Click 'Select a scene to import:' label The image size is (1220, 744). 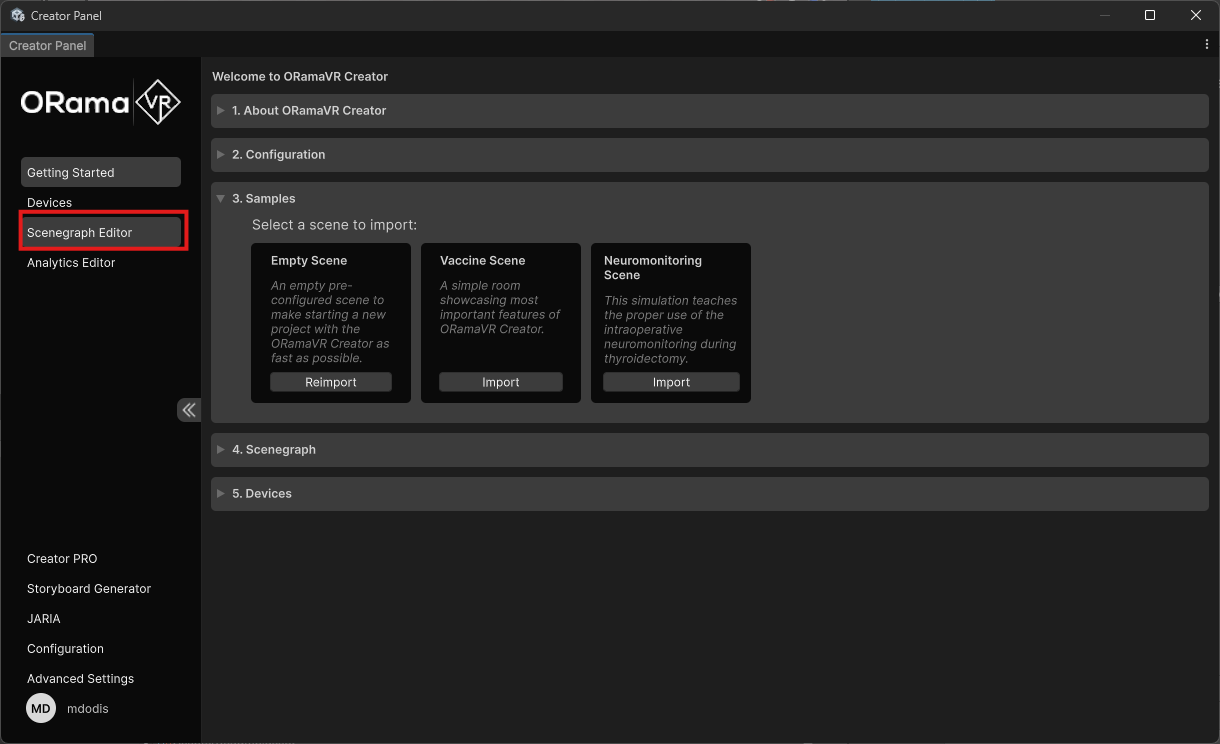click(x=334, y=225)
